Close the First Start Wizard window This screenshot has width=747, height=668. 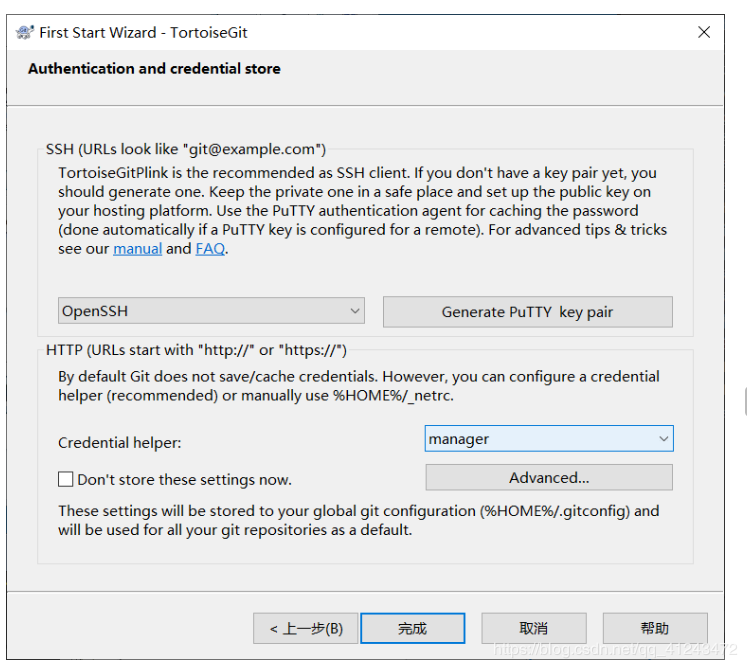(704, 32)
